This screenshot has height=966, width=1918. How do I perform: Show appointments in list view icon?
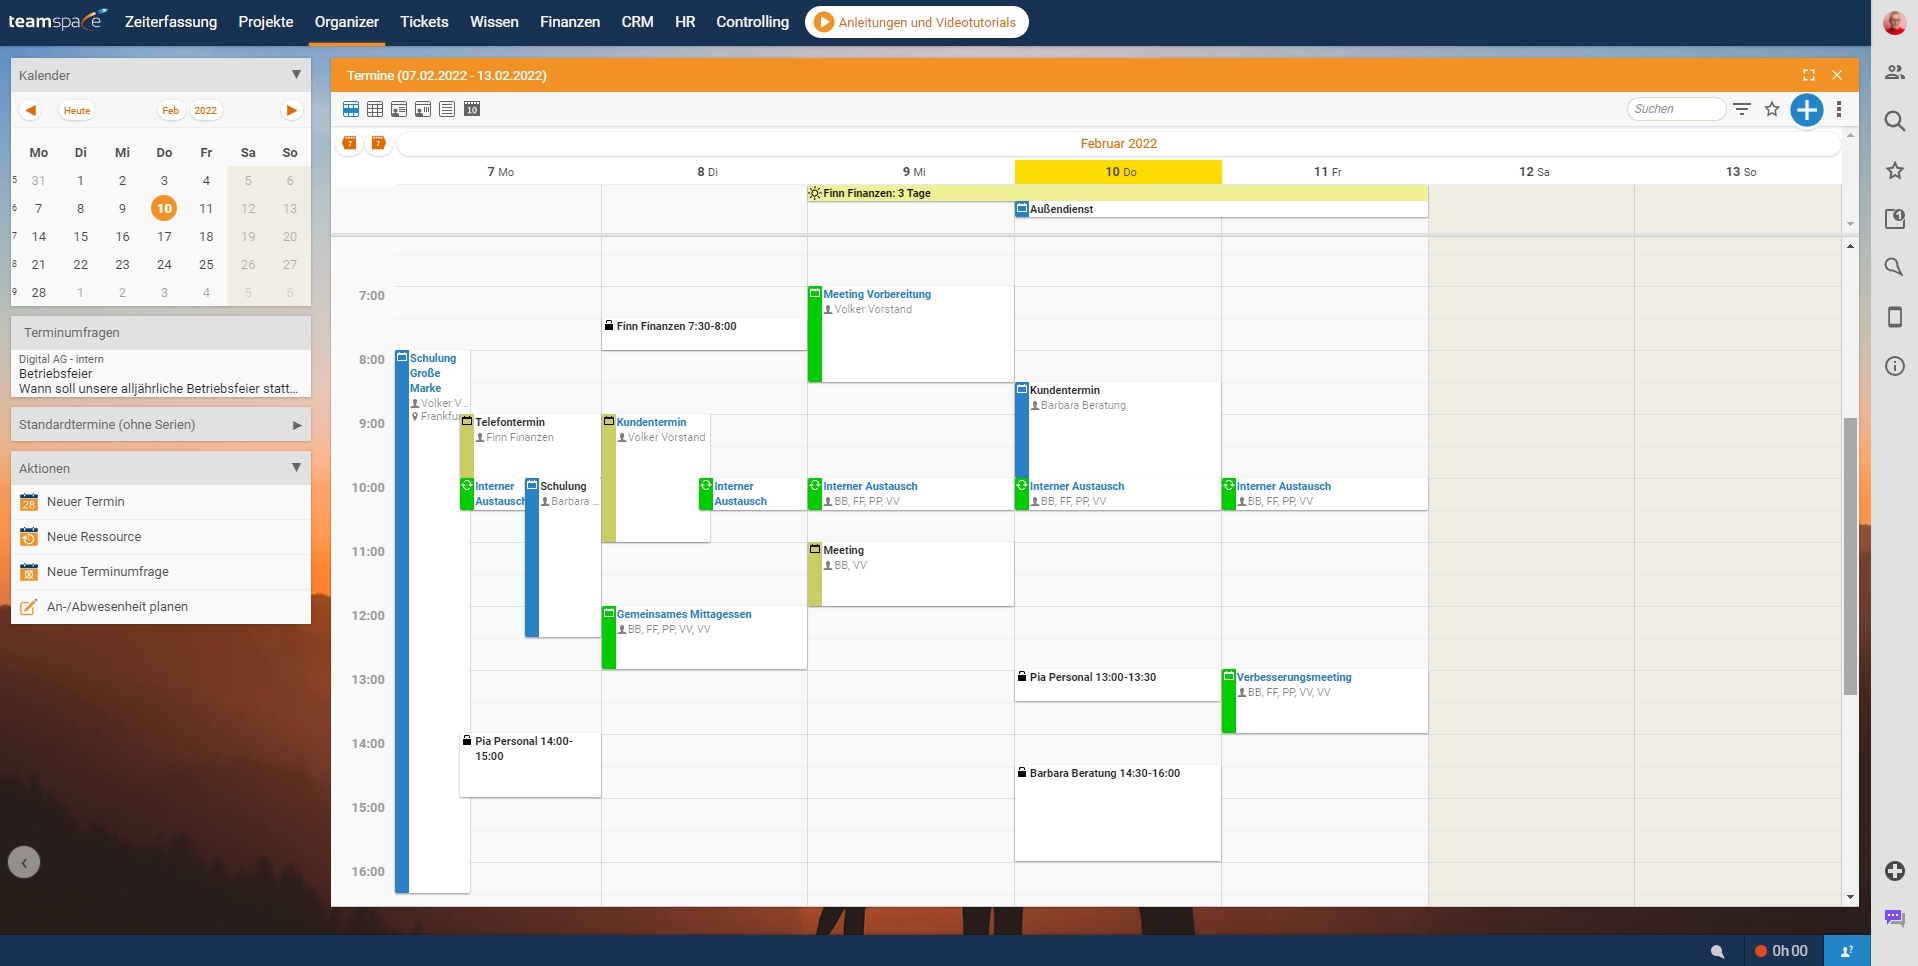click(x=447, y=109)
